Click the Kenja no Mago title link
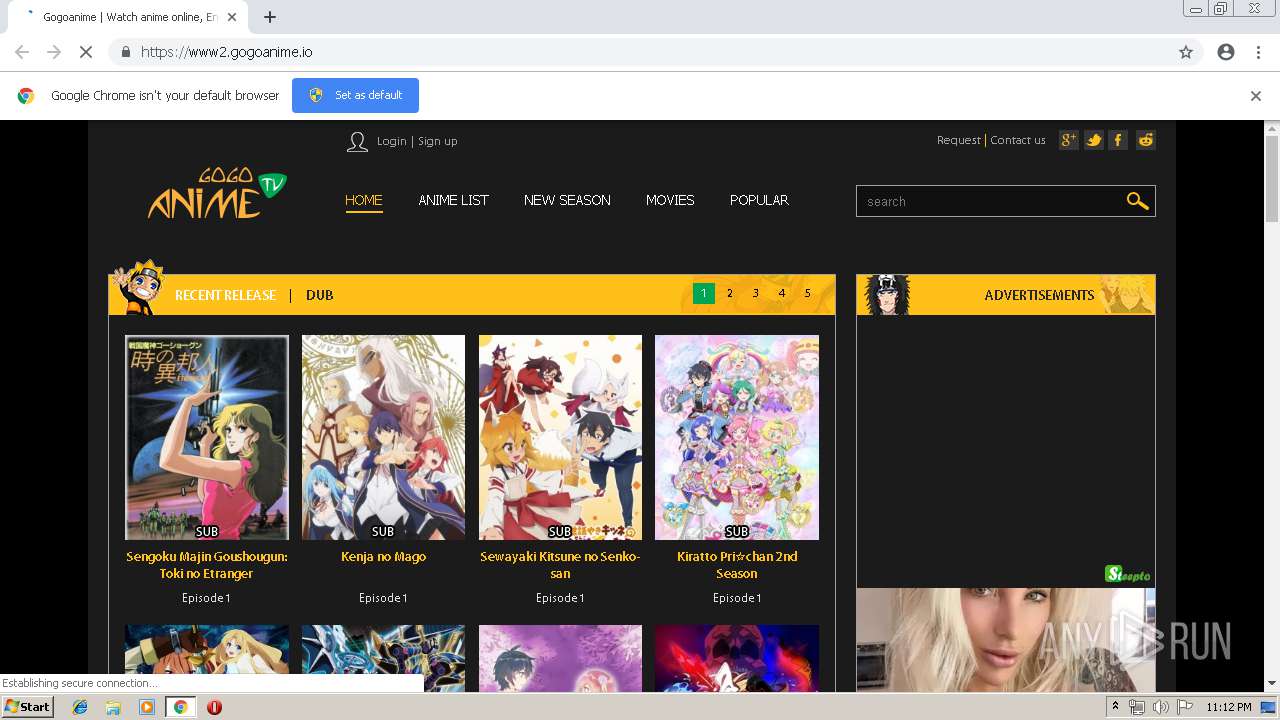The width and height of the screenshot is (1280, 720). click(x=383, y=557)
